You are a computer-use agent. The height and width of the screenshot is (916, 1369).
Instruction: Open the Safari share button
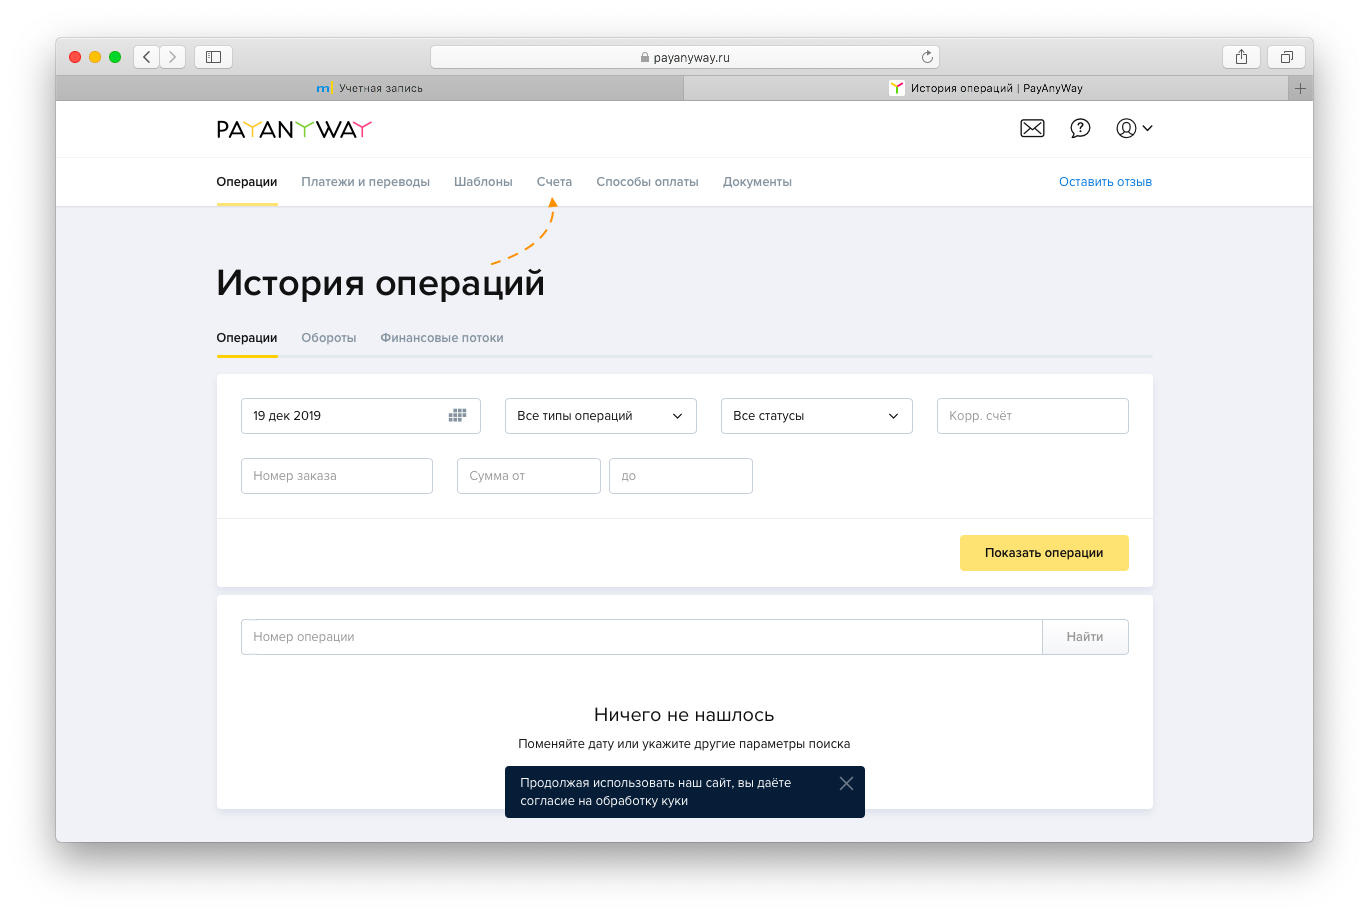(x=1241, y=57)
